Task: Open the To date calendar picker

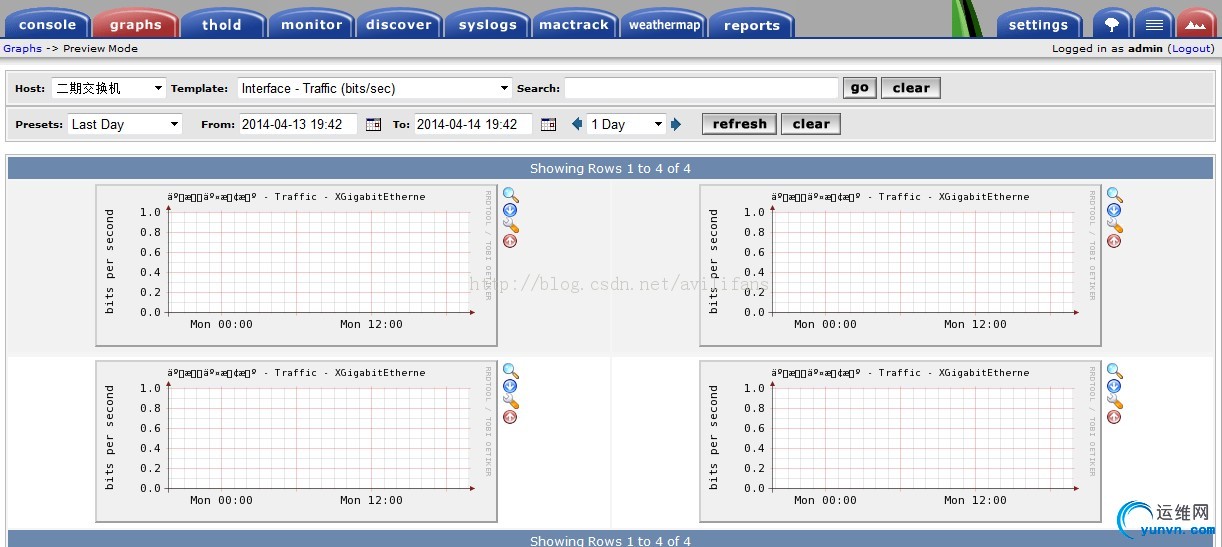Action: pos(548,124)
